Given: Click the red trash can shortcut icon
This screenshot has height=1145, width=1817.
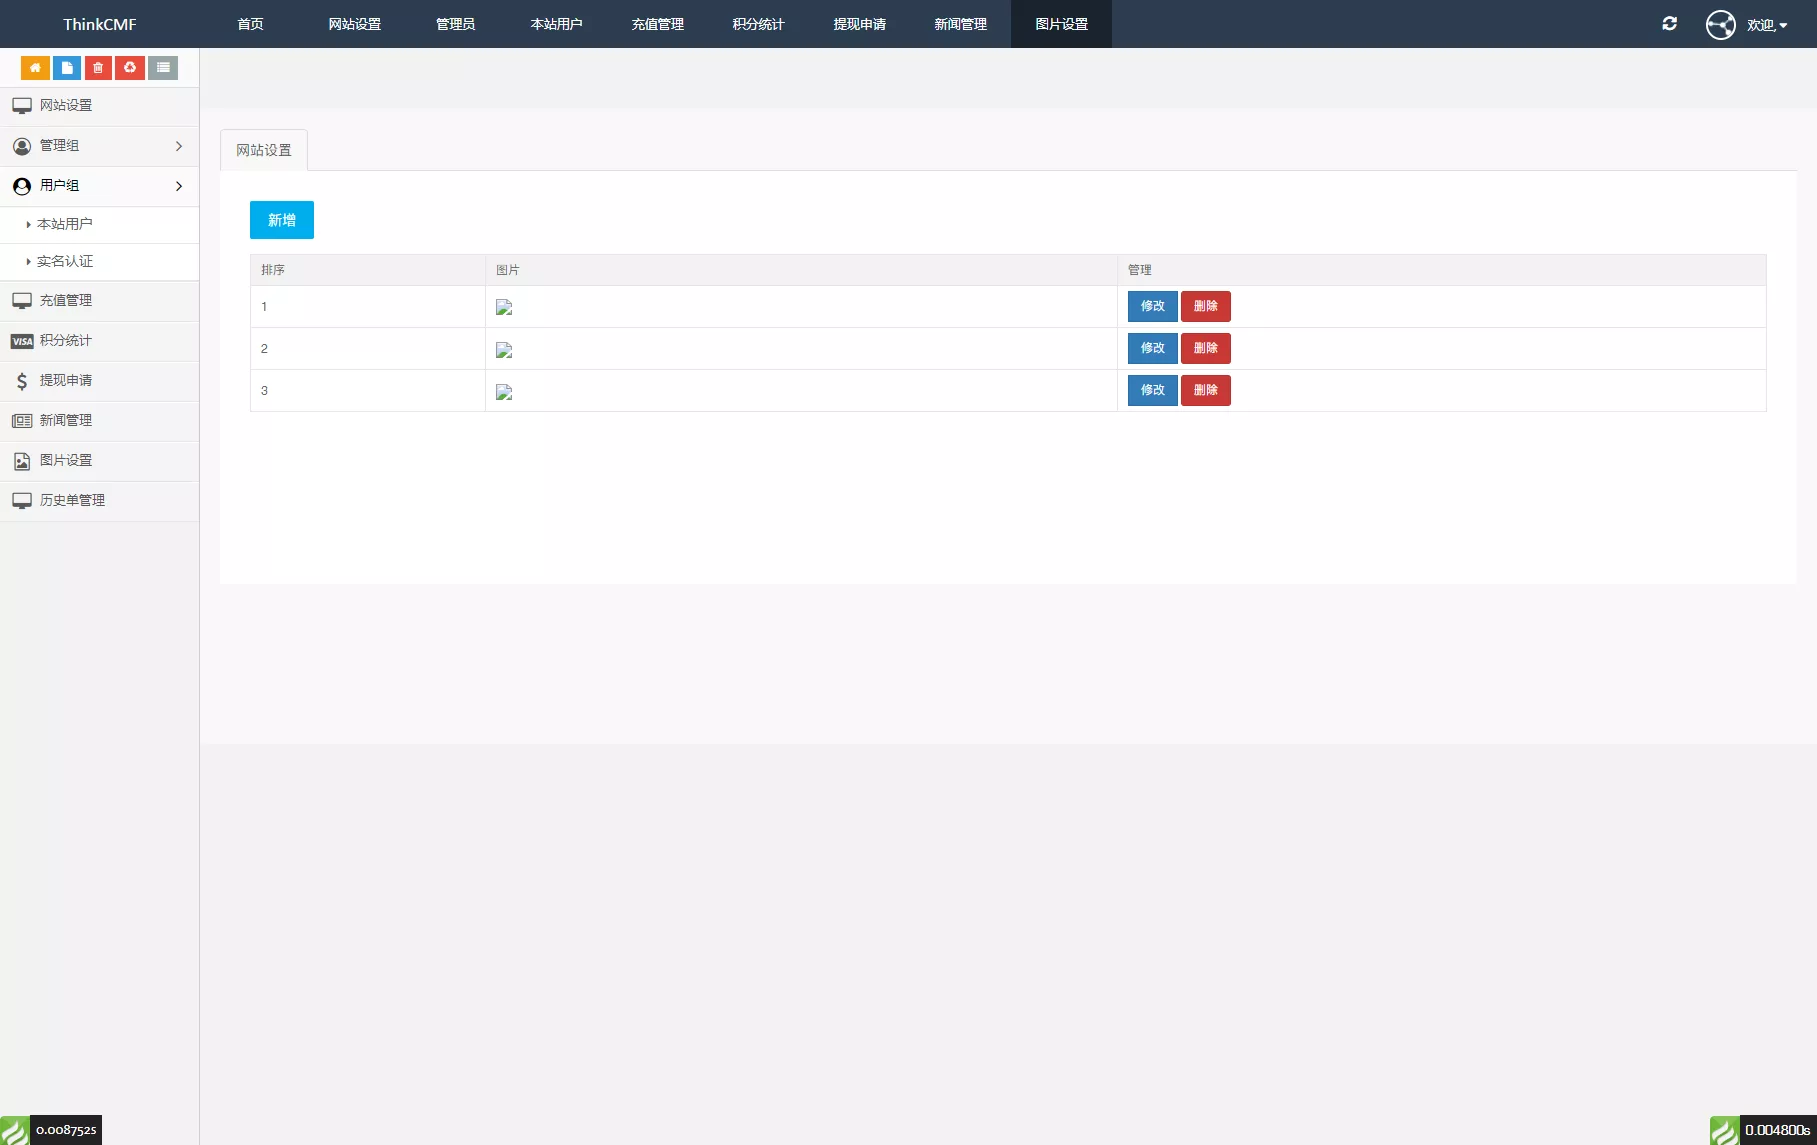Looking at the screenshot, I should [x=98, y=68].
